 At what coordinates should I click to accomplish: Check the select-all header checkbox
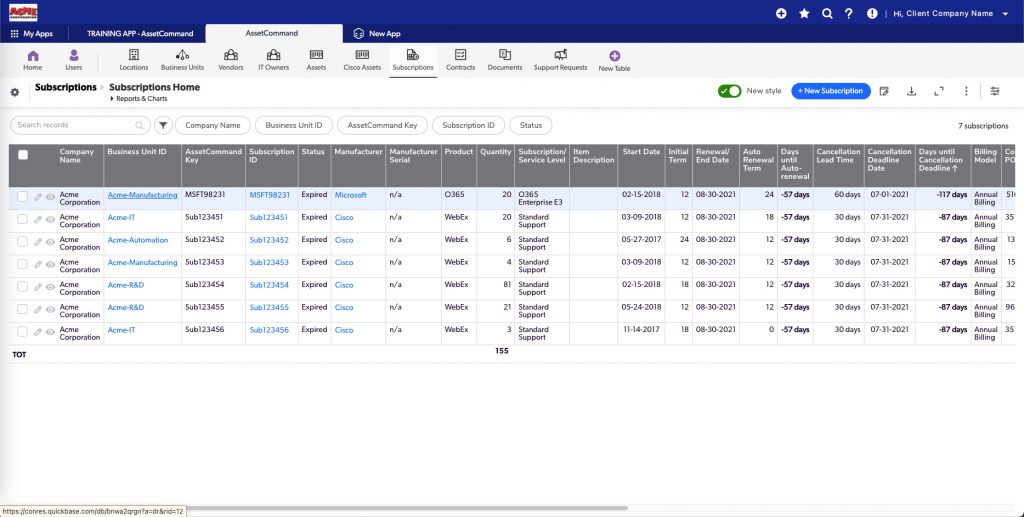pos(23,155)
